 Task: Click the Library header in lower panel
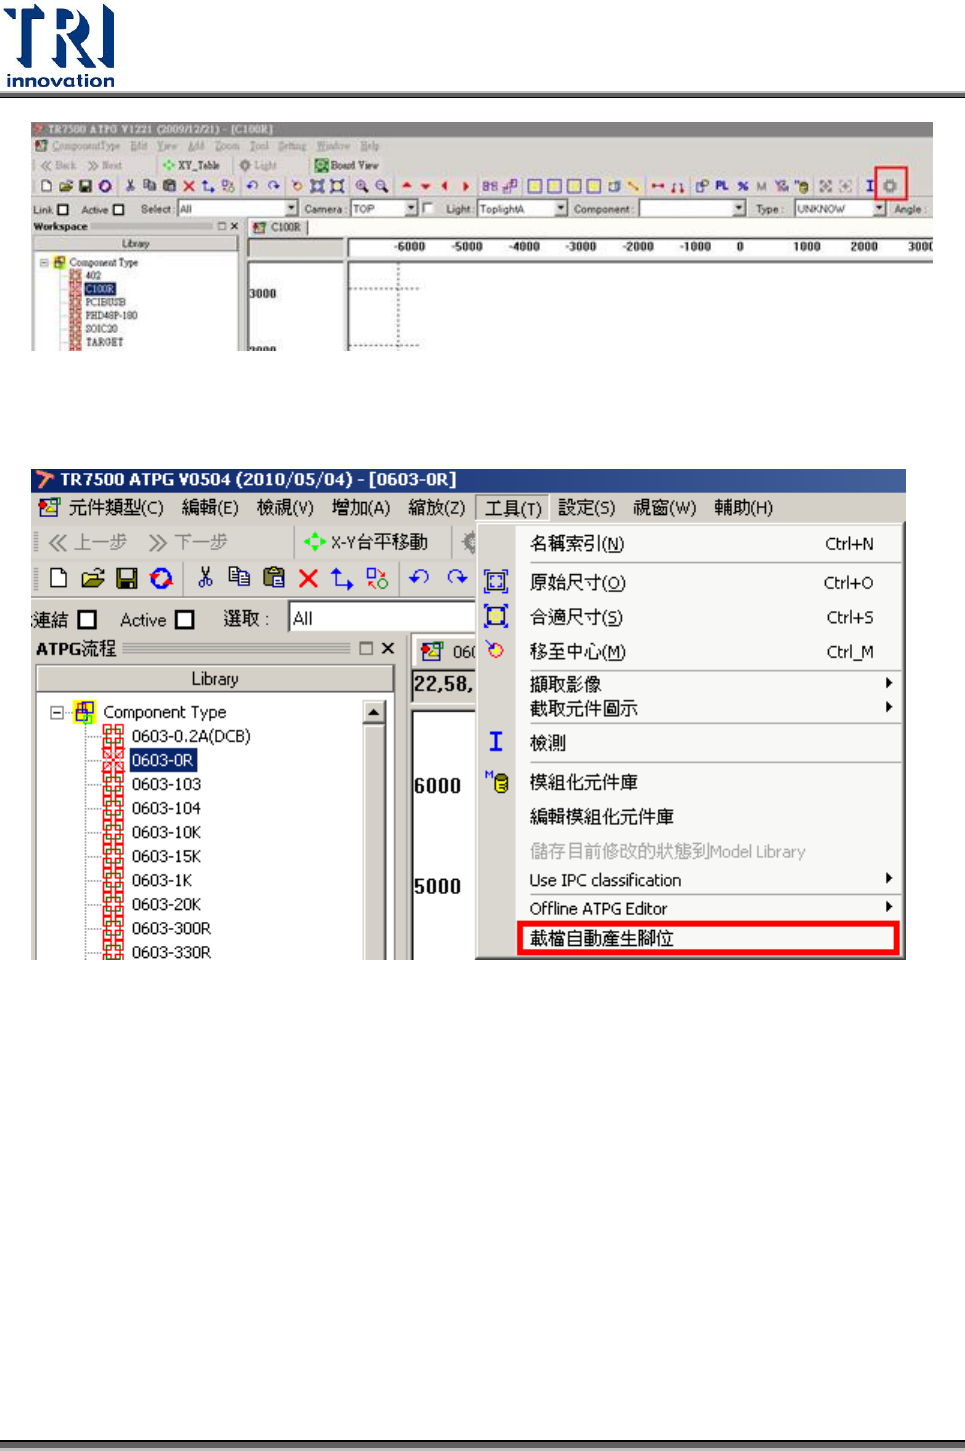(215, 679)
